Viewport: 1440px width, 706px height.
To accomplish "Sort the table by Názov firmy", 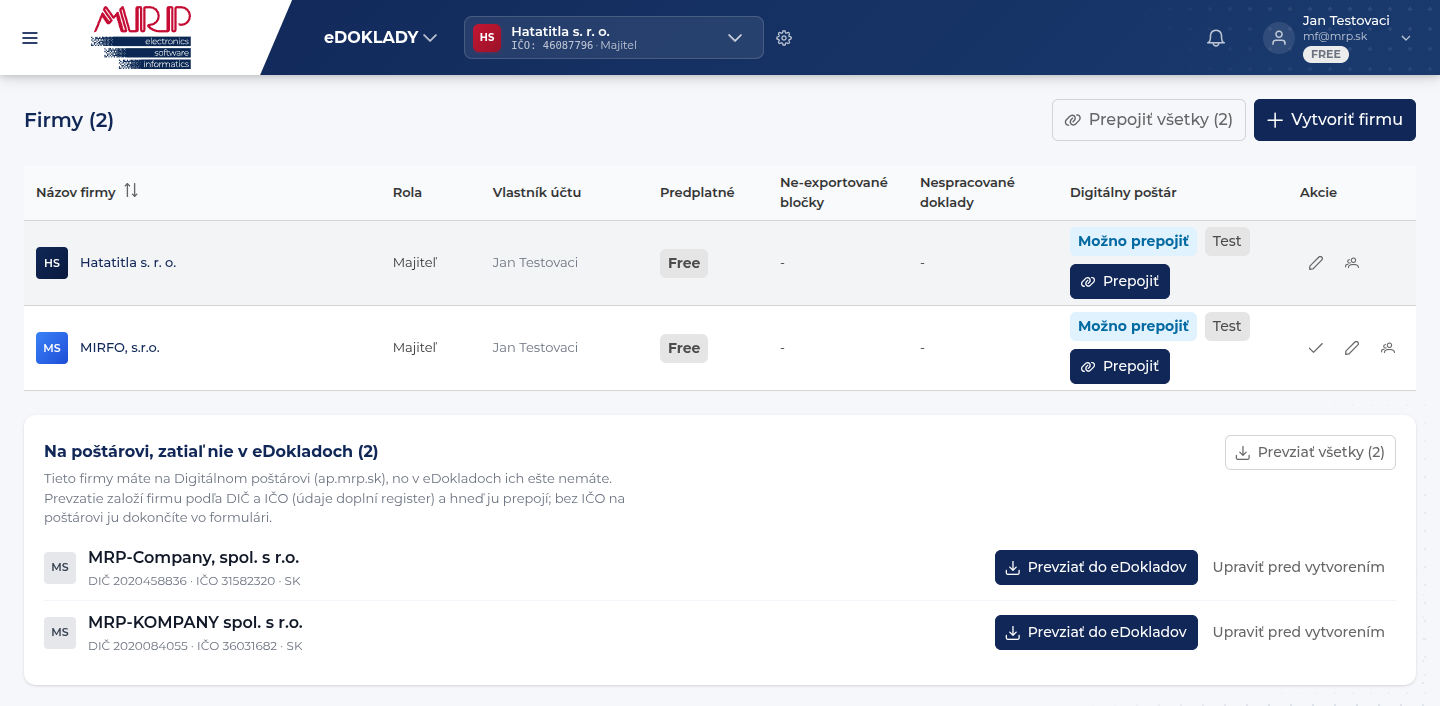I will click(131, 191).
